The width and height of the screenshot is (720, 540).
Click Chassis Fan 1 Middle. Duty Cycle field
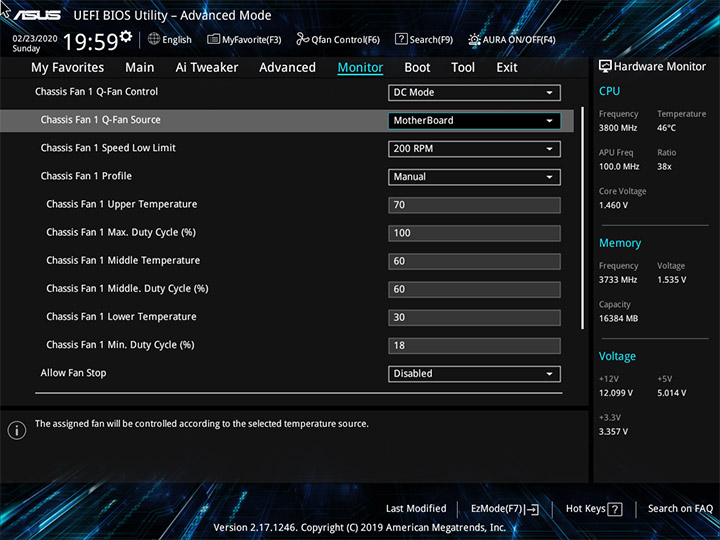click(474, 289)
